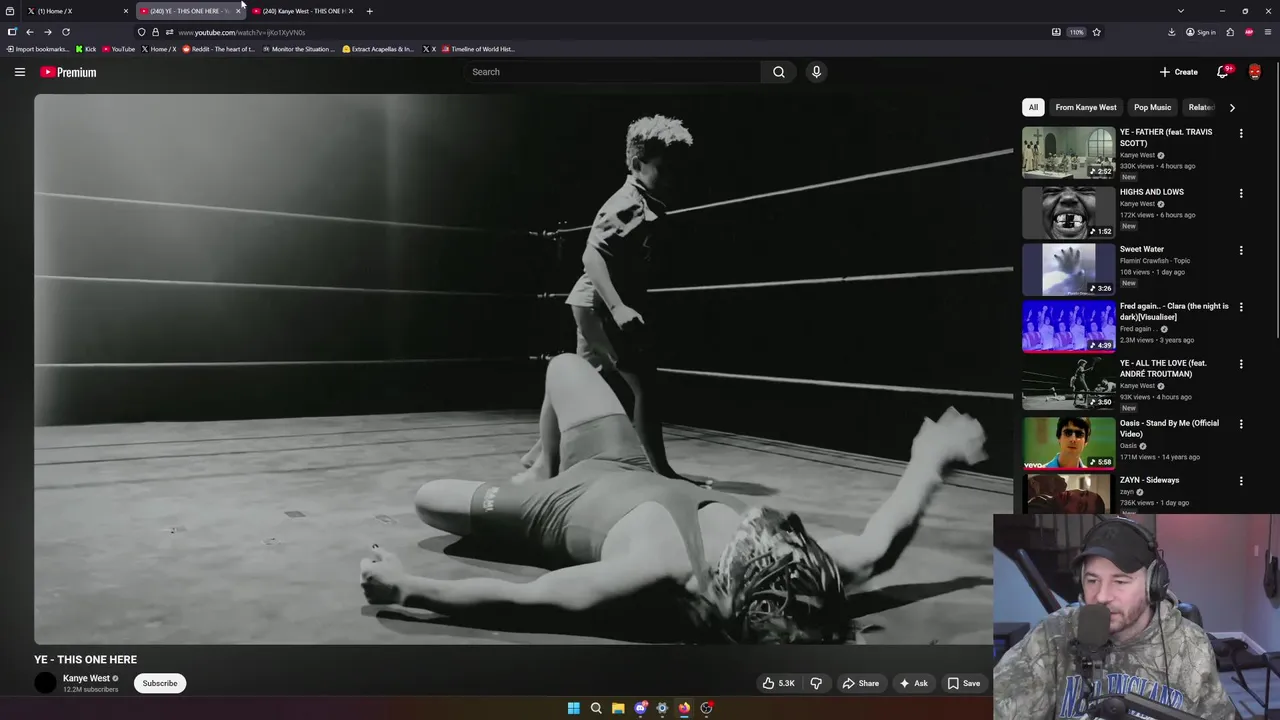This screenshot has width=1280, height=720.
Task: Open Windows taskbar search
Action: [596, 708]
